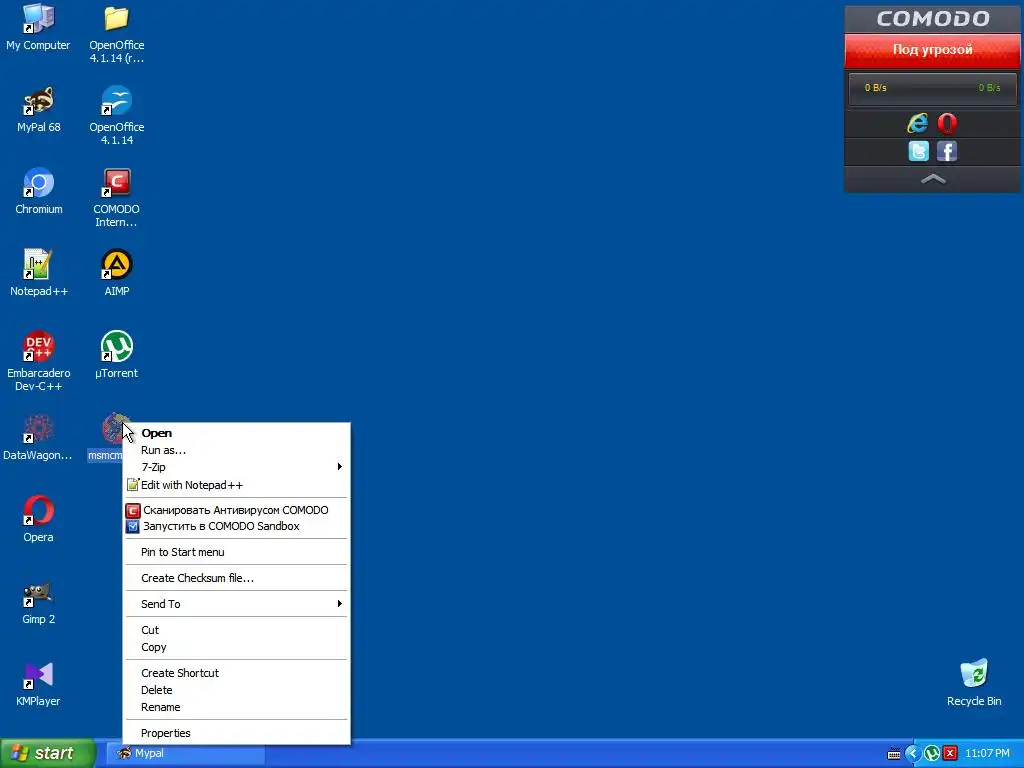
Task: Choose Cut in the context menu
Action: [236, 630]
